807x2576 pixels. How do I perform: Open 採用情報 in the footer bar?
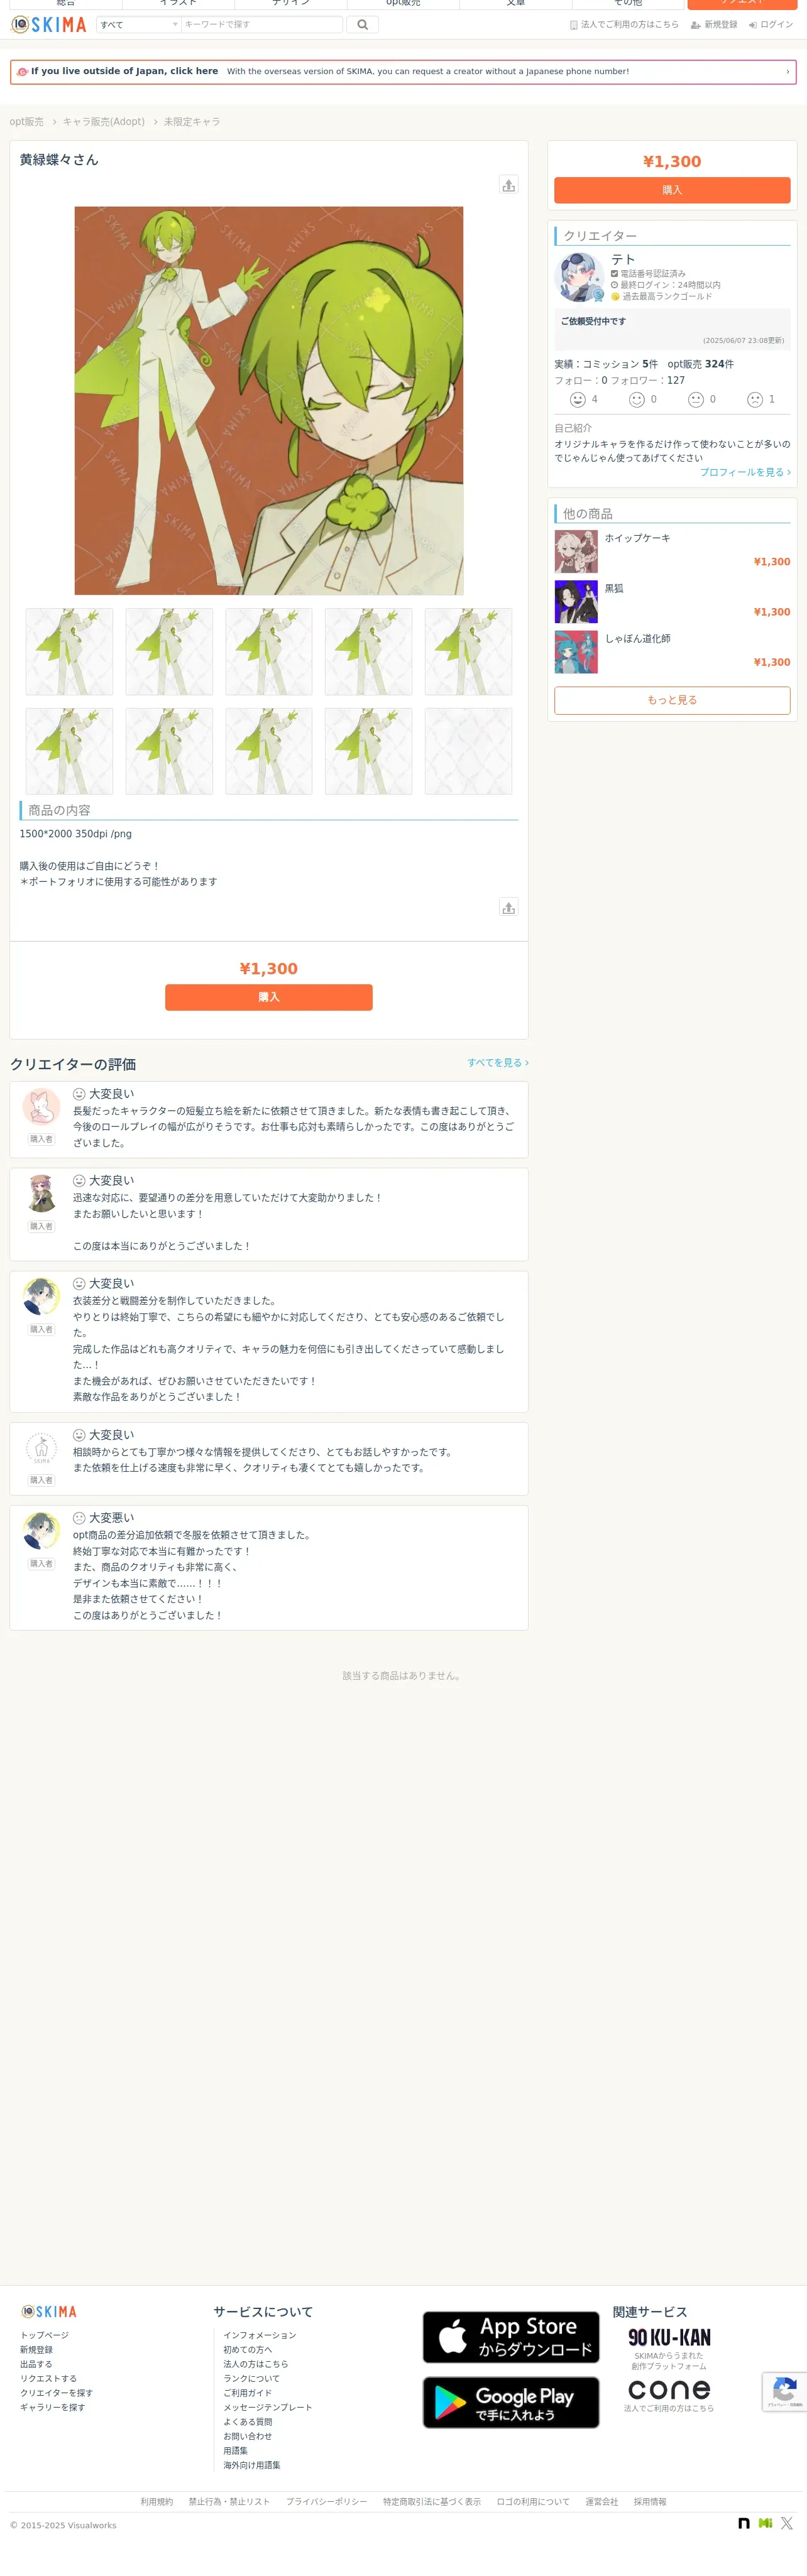pos(650,2502)
